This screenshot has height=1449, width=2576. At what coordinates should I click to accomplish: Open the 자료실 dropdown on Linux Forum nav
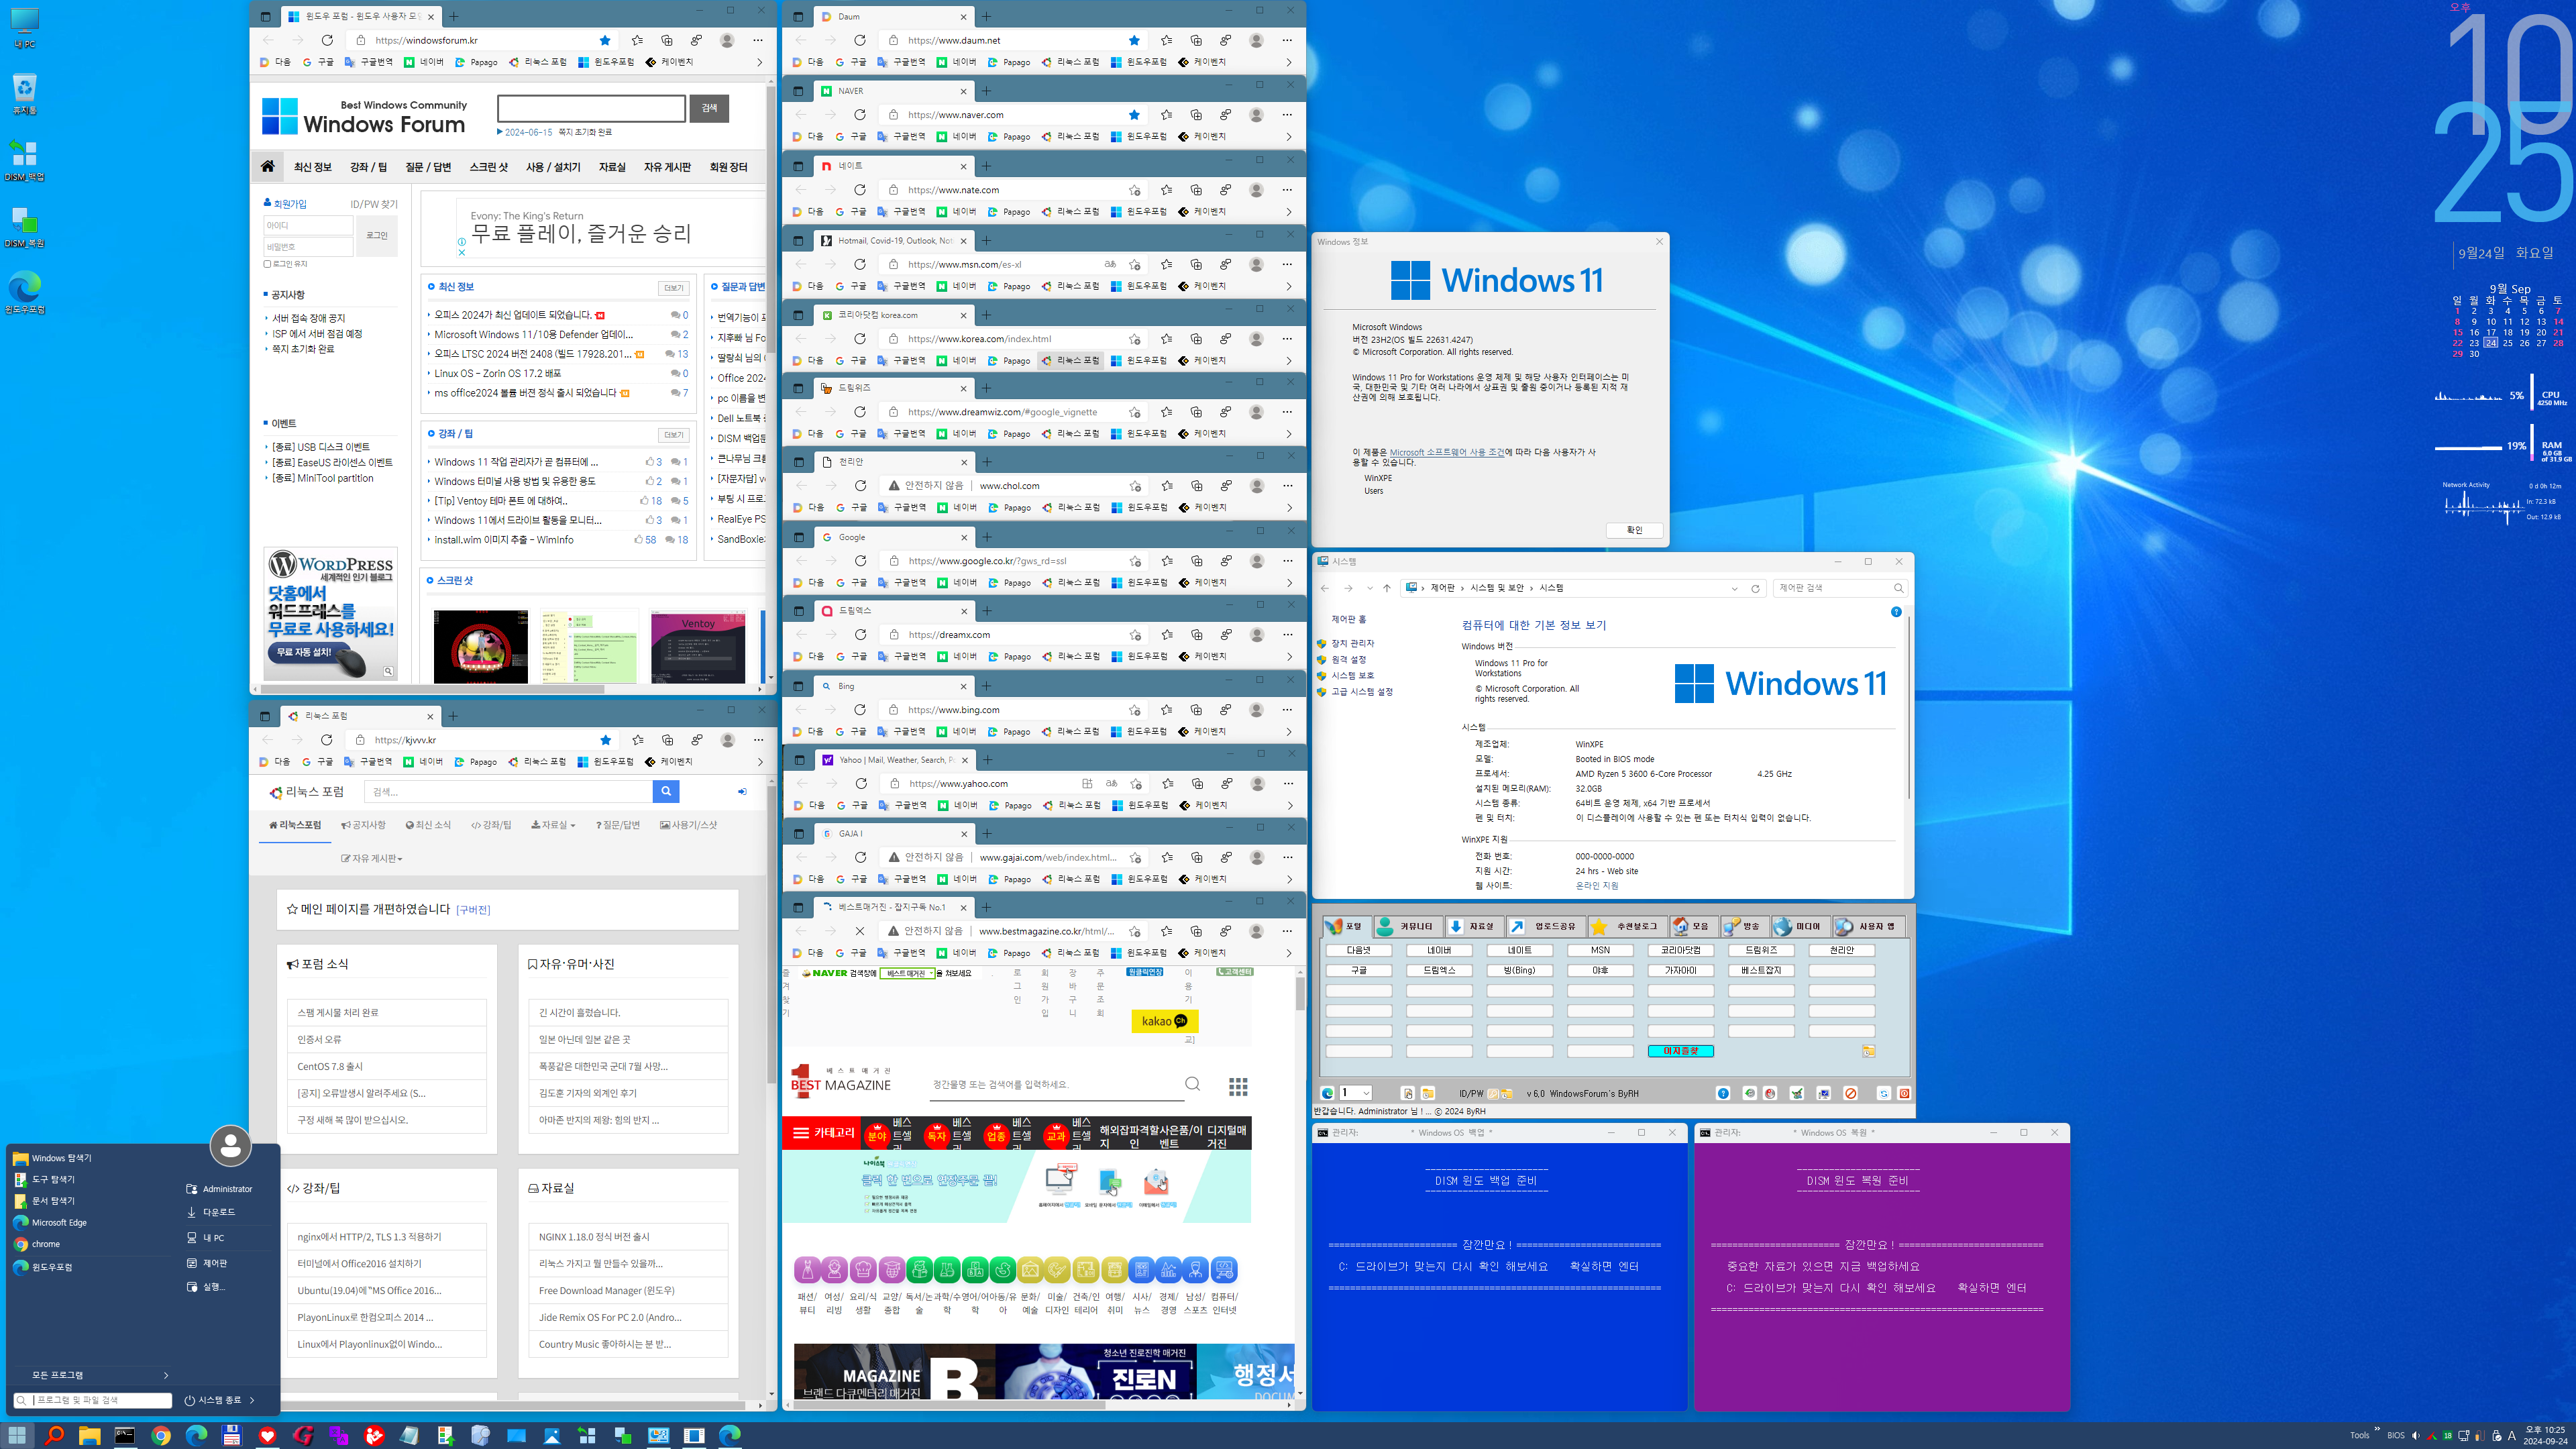[x=553, y=825]
